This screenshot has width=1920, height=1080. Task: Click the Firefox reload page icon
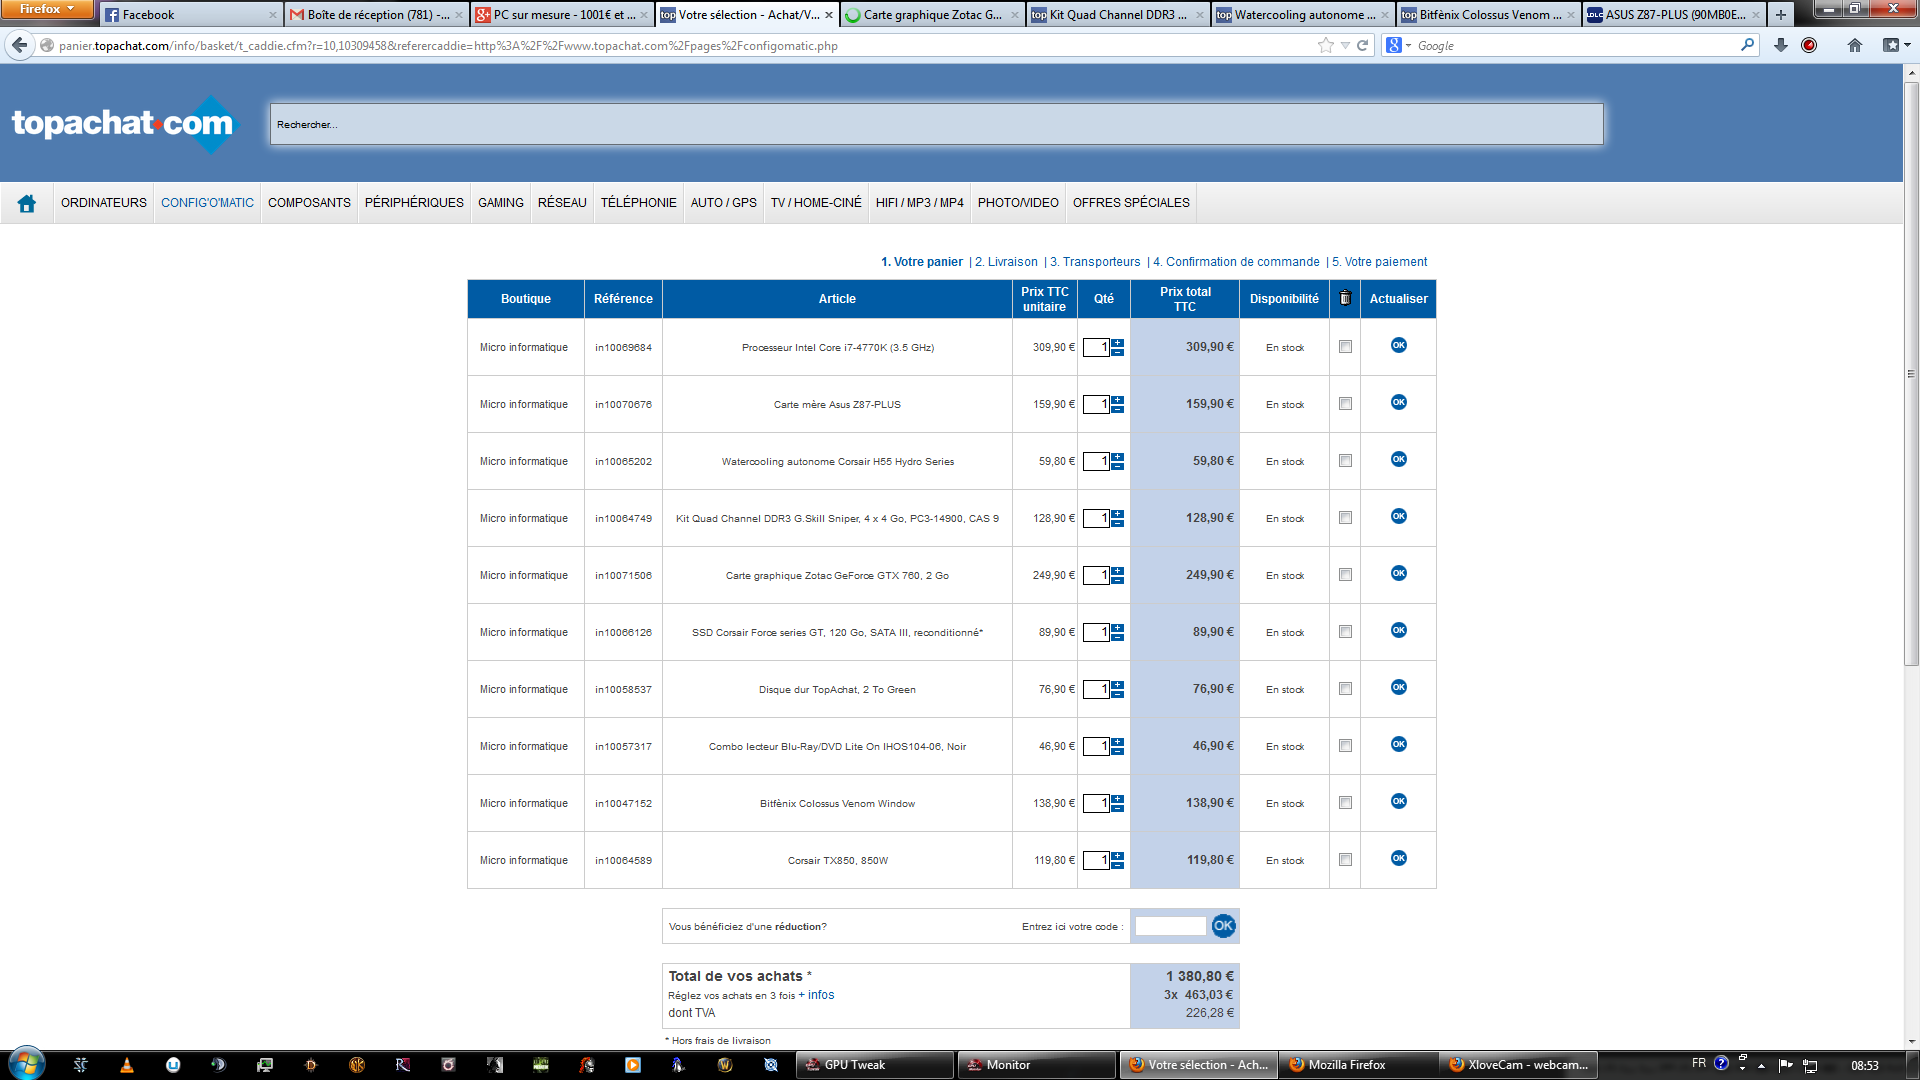[x=1362, y=45]
